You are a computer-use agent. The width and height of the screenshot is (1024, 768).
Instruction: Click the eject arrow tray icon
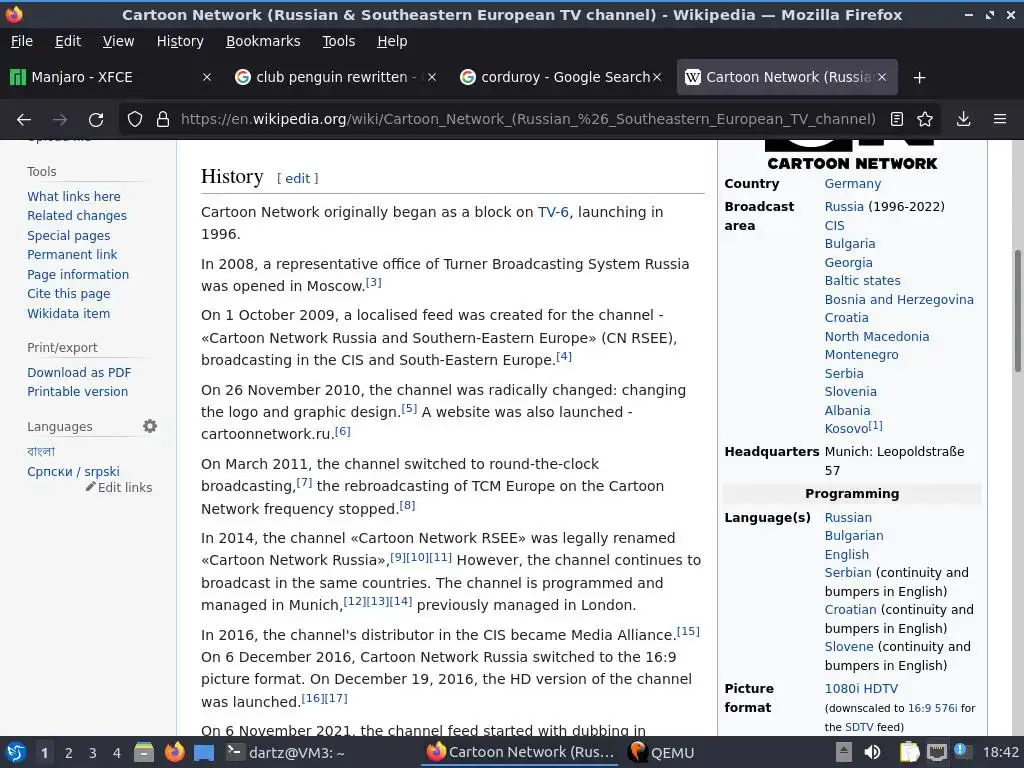tap(844, 752)
